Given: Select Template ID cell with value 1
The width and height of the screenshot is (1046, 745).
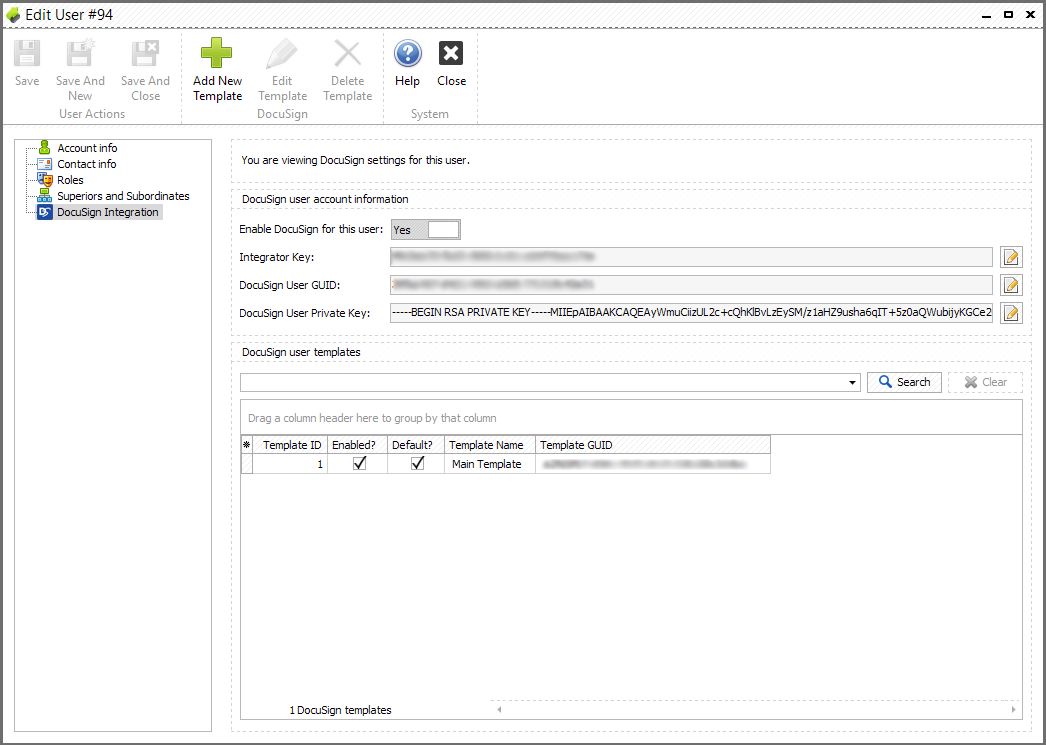Looking at the screenshot, I should coord(290,464).
